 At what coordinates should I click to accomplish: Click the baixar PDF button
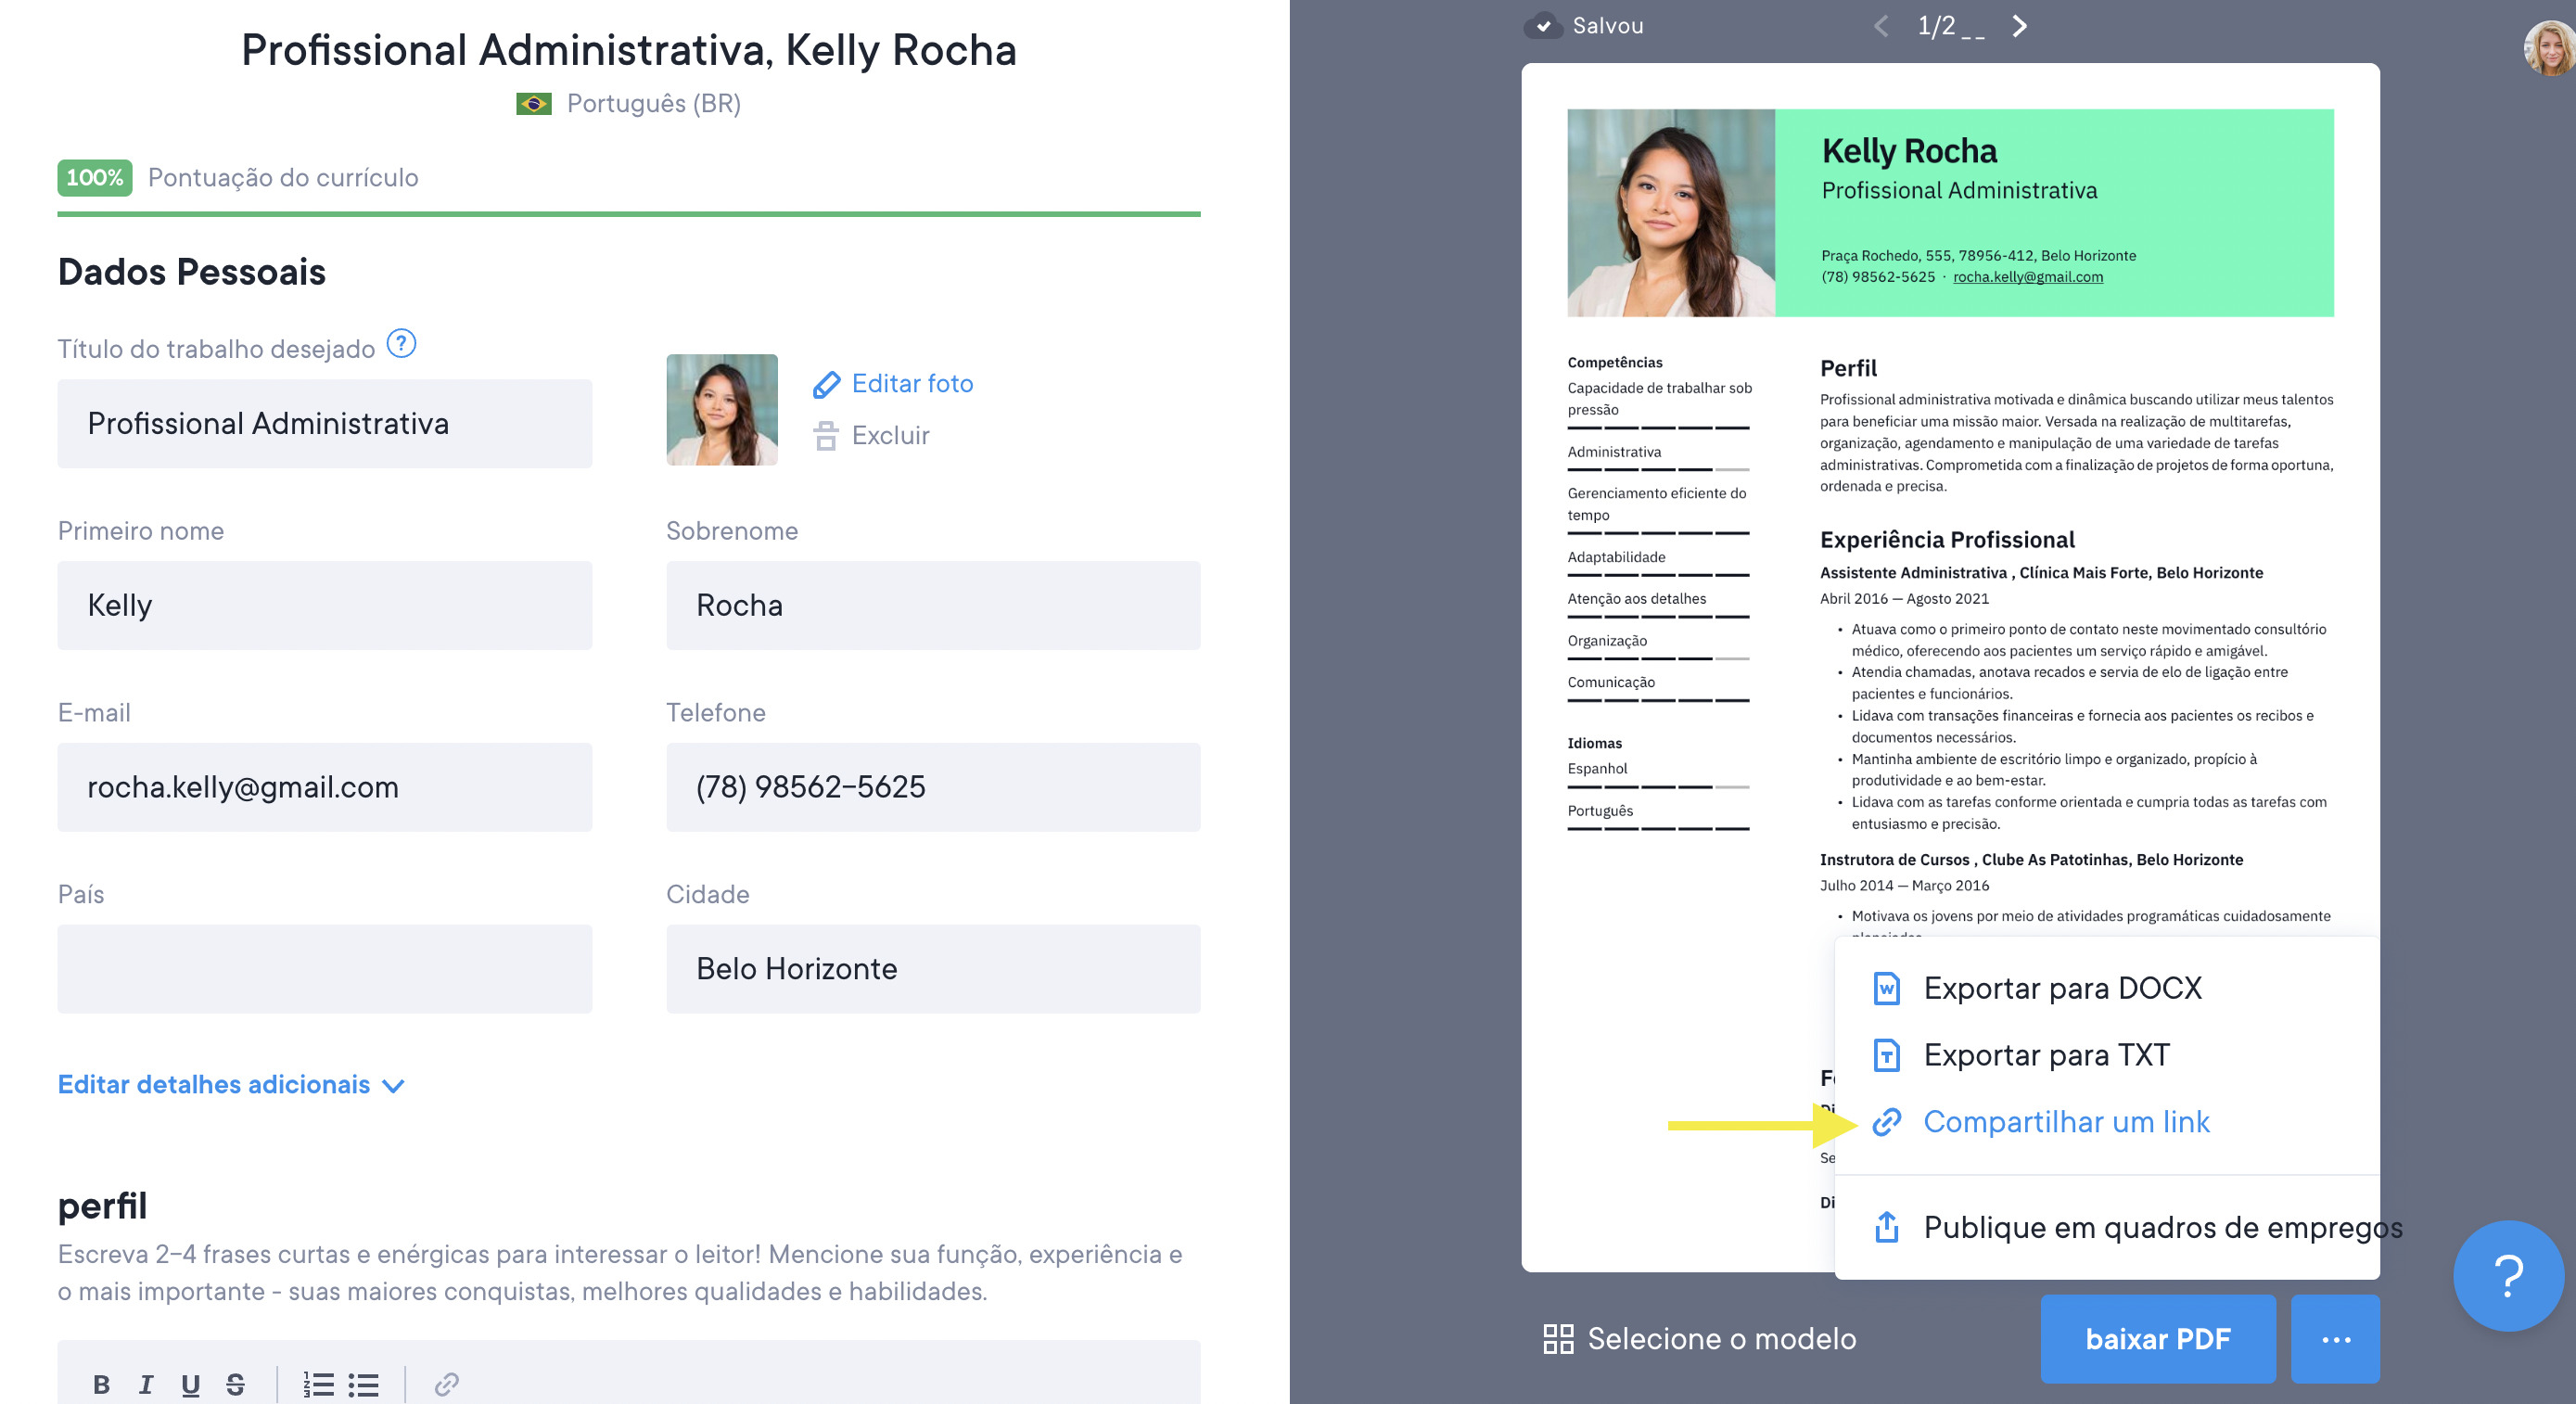click(2157, 1339)
